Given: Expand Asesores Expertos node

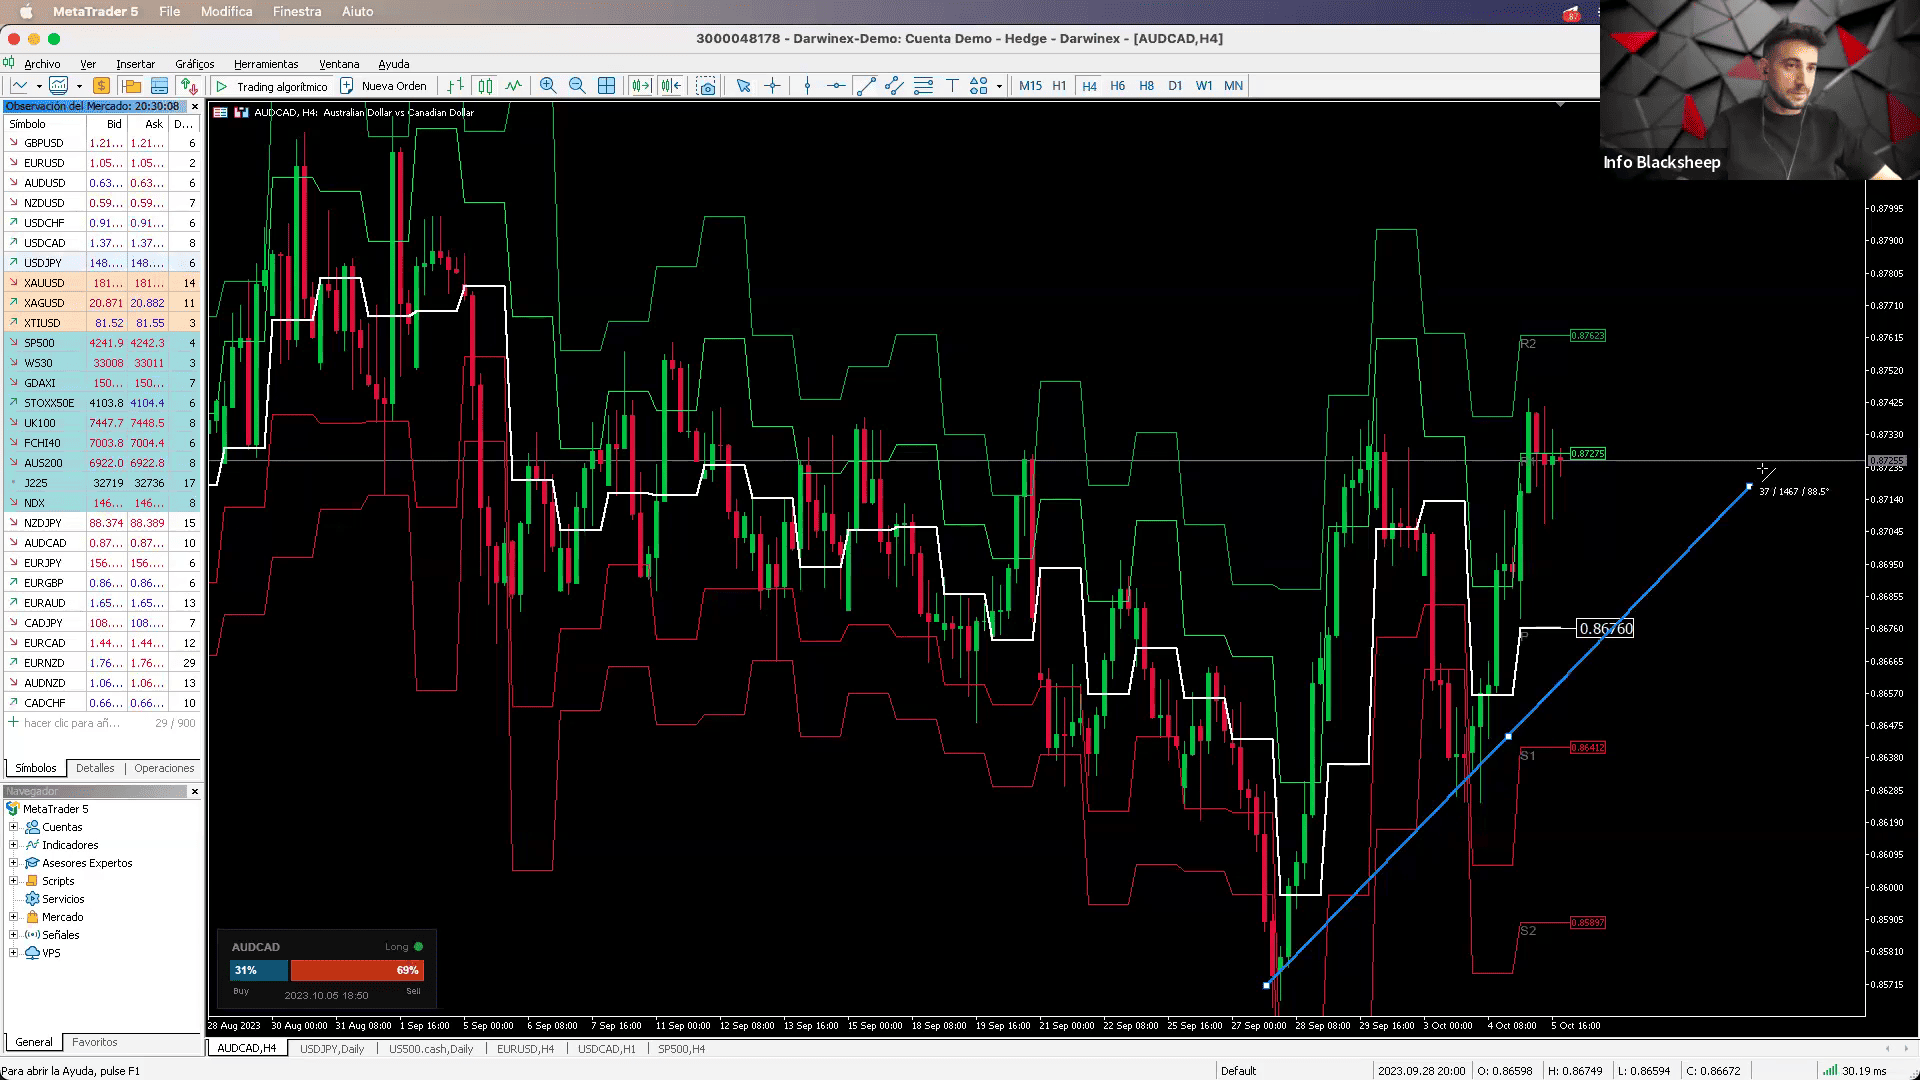Looking at the screenshot, I should (x=14, y=863).
